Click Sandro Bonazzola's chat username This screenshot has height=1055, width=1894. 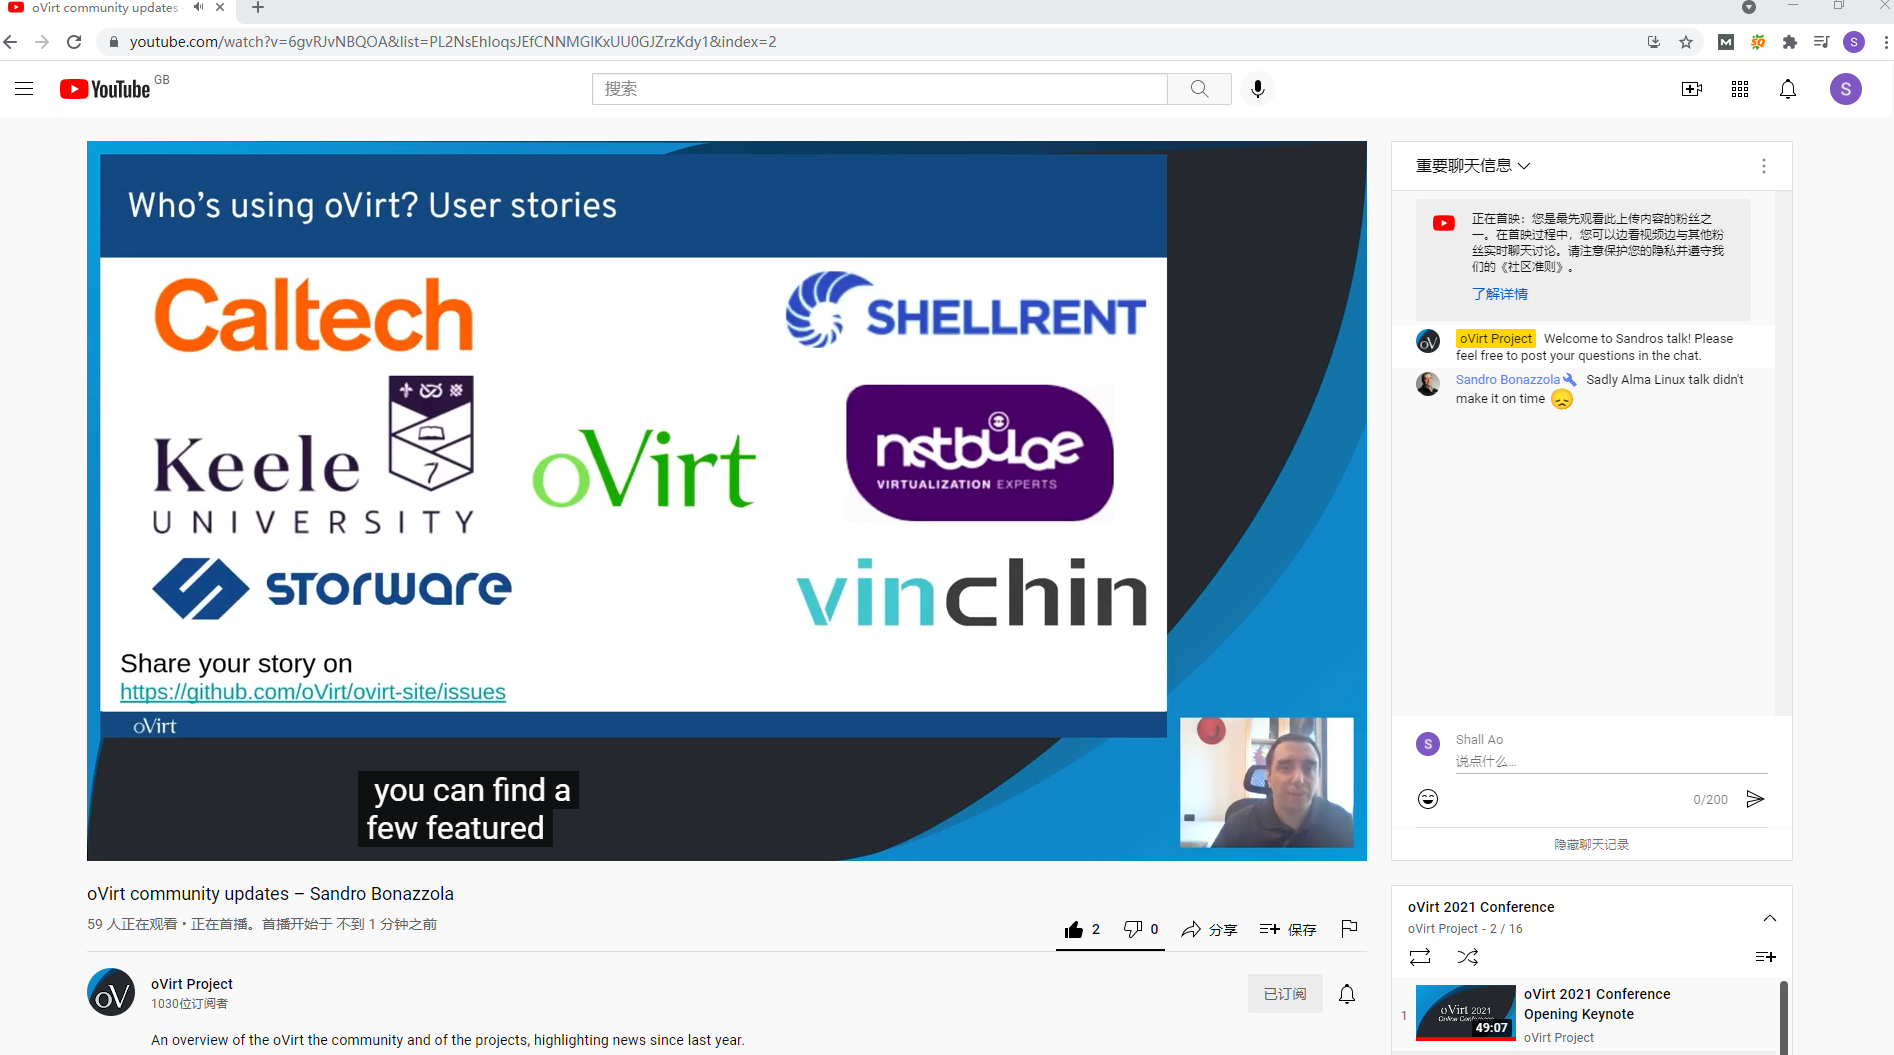[x=1508, y=380]
